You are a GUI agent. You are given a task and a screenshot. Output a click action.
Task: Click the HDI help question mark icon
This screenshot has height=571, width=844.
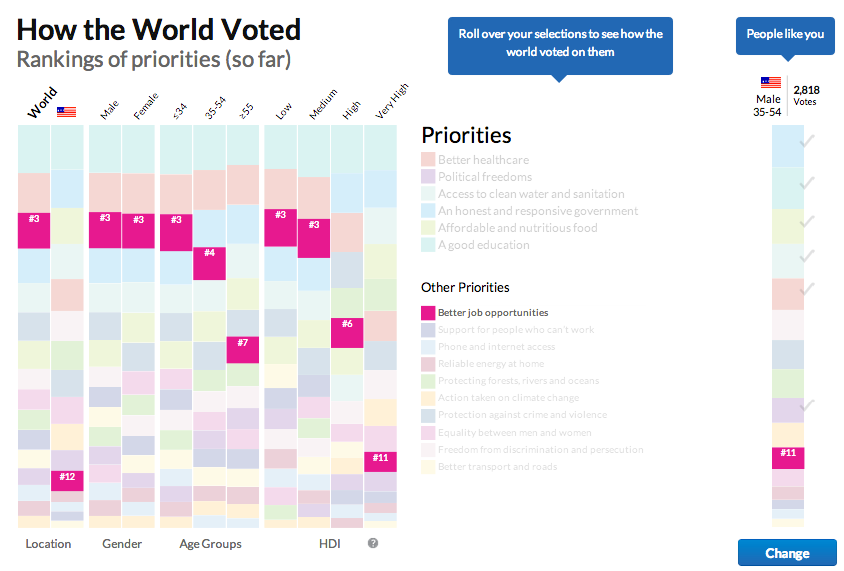[373, 543]
